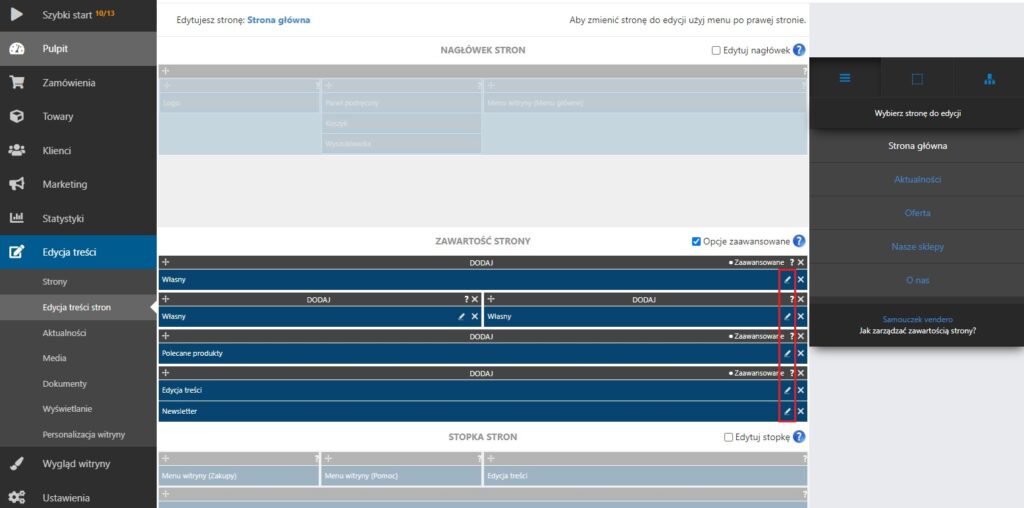The width and height of the screenshot is (1024, 508).
Task: Uncheck the Opcje zaawansowane checkbox
Action: click(696, 241)
